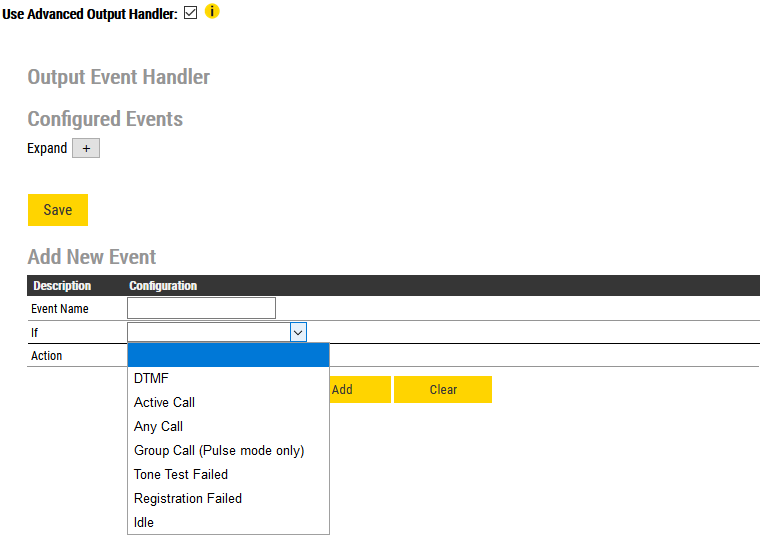Select the blank highlighted dropdown option

click(228, 355)
